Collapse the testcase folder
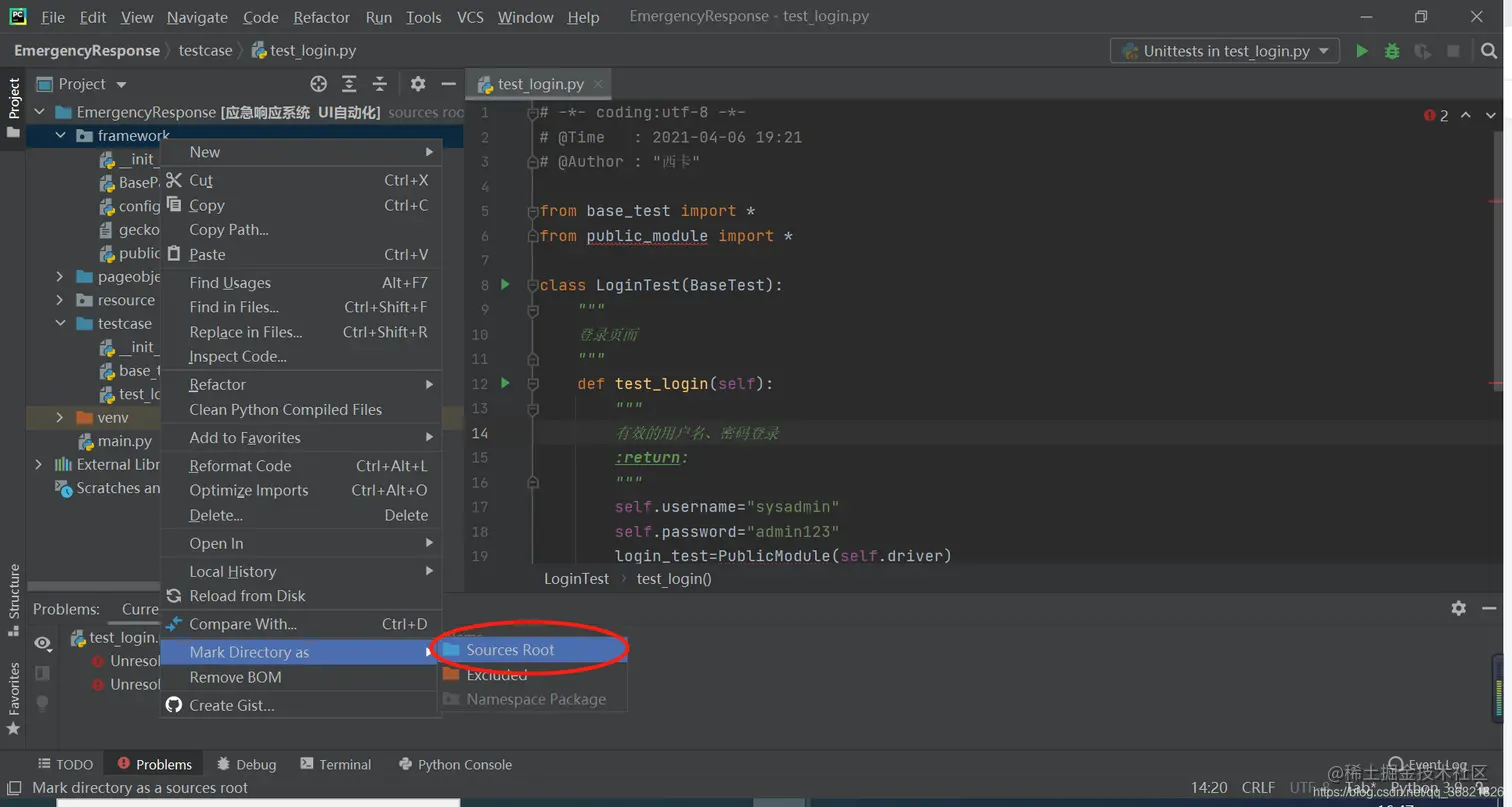 [60, 323]
